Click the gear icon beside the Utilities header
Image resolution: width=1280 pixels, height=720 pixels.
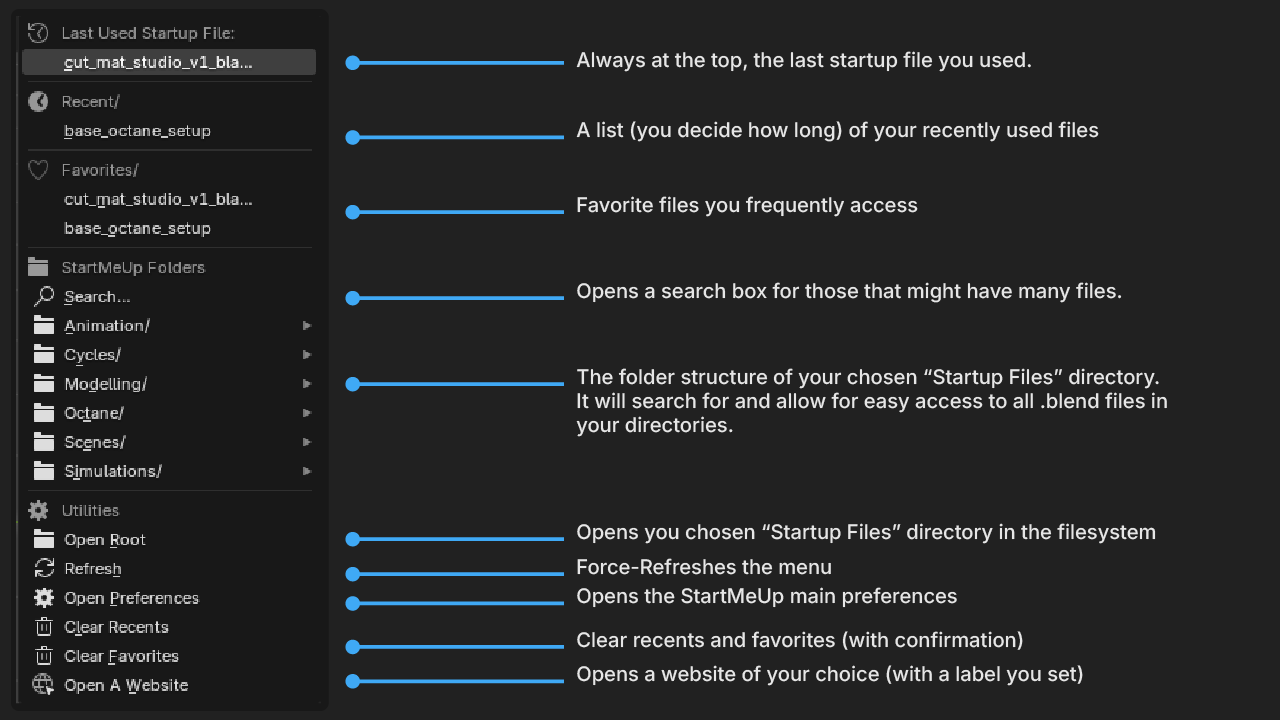point(38,510)
